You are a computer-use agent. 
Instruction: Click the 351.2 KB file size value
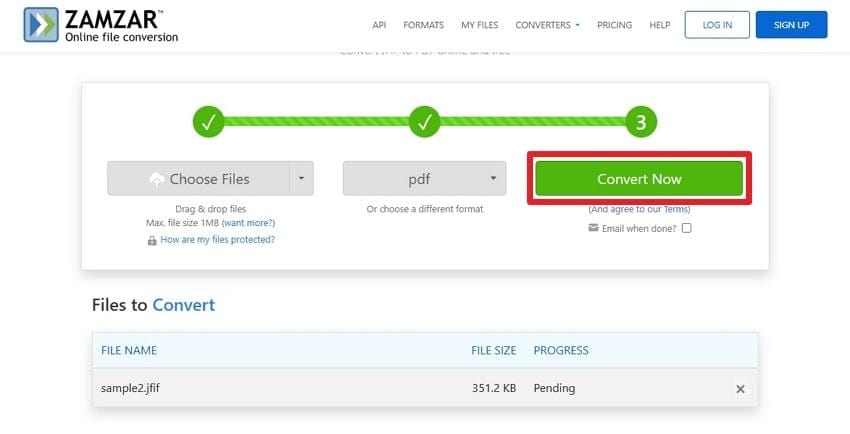pos(494,388)
